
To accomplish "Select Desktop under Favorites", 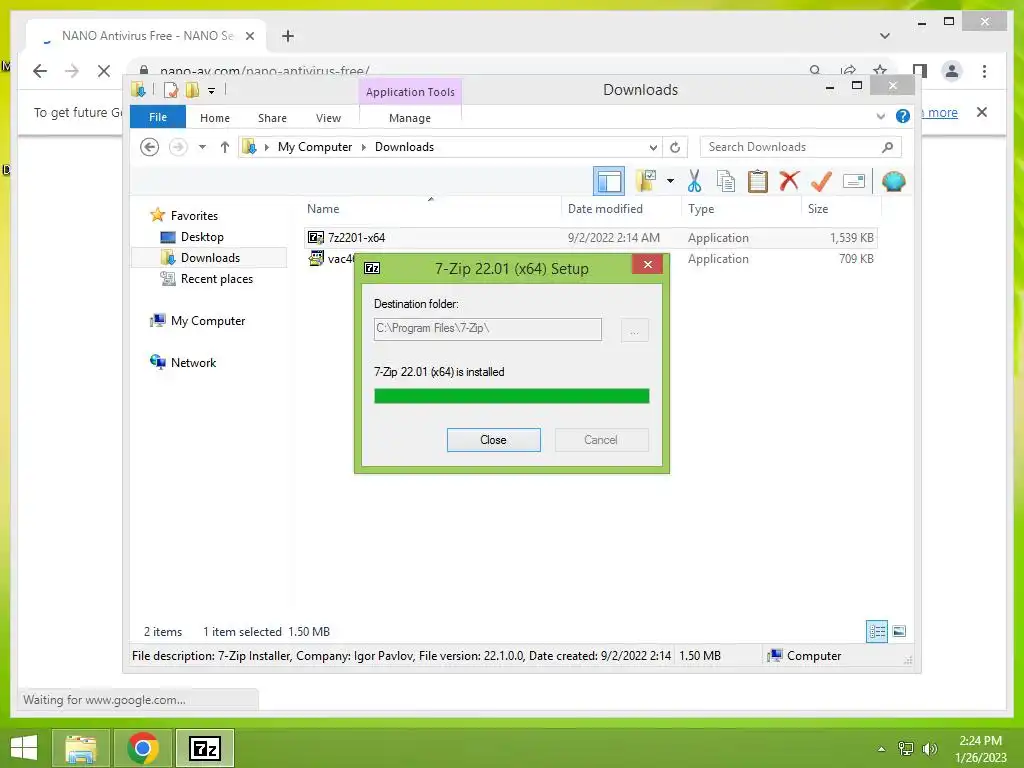I will tap(202, 236).
